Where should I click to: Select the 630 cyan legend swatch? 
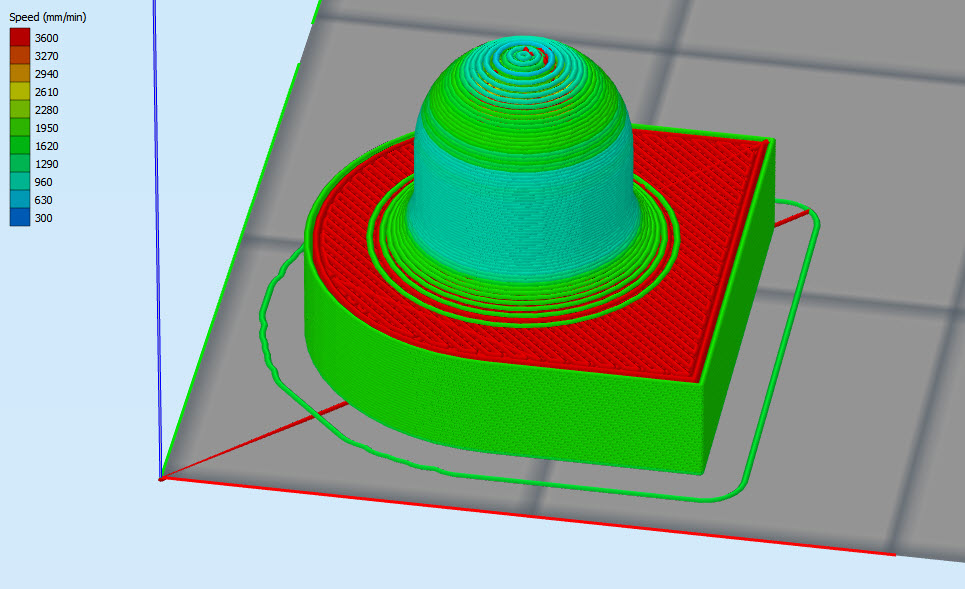(20, 199)
